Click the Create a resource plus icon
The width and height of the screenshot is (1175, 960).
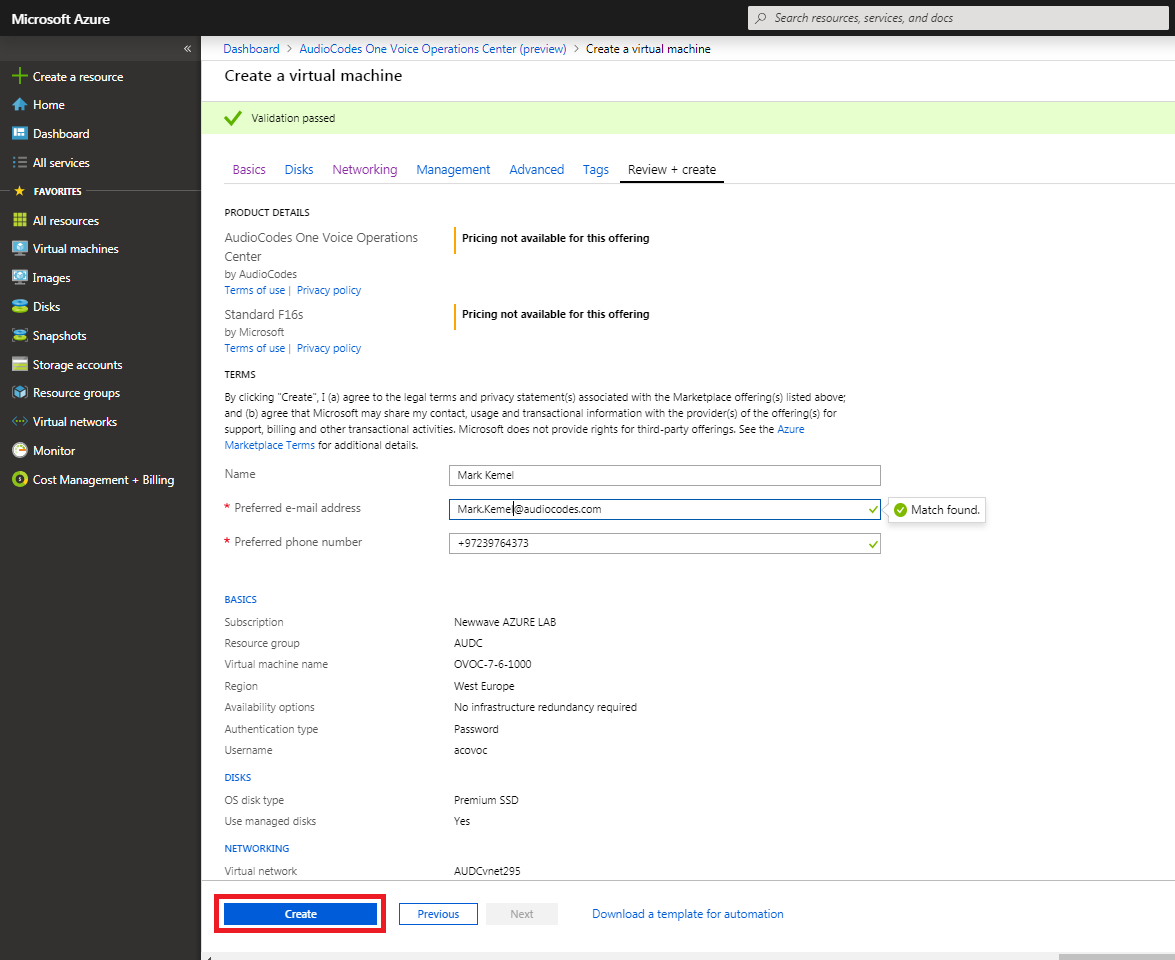coord(19,77)
